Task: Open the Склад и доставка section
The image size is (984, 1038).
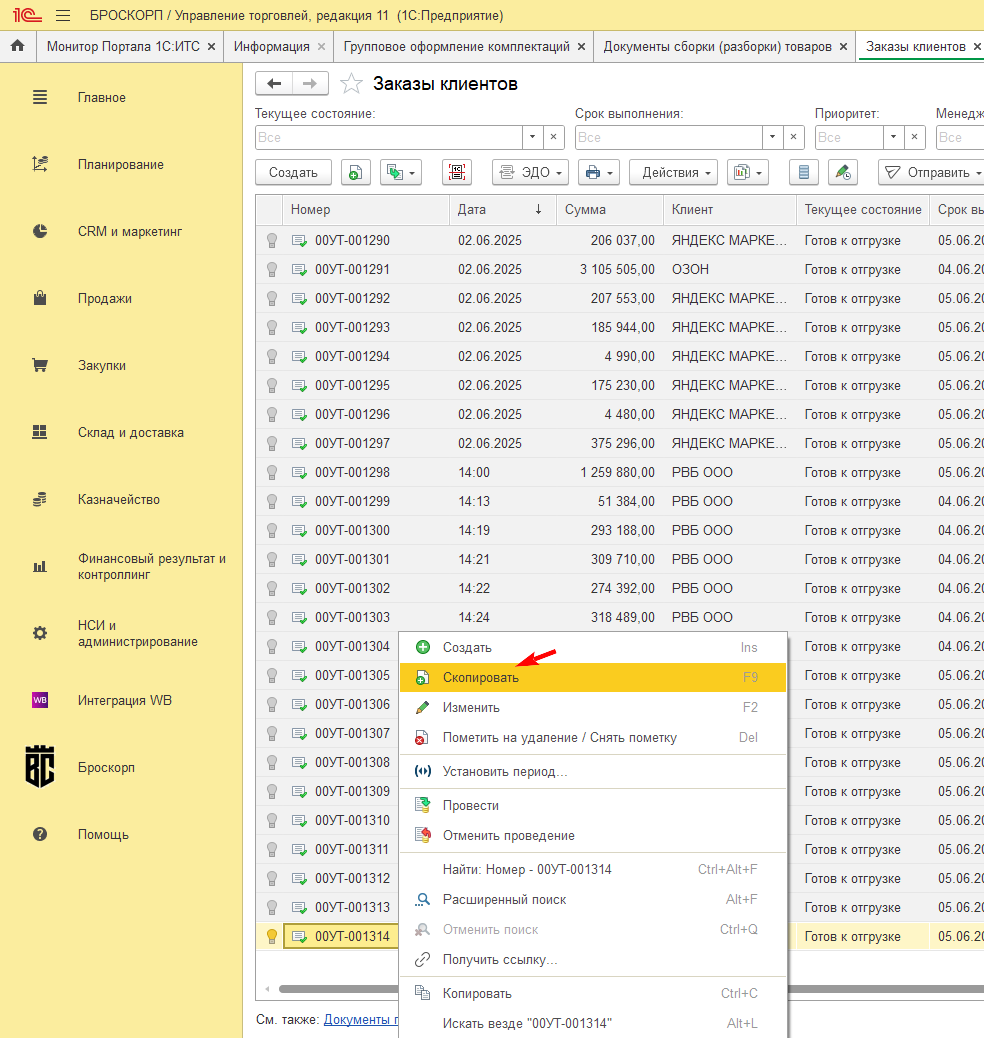Action: pos(130,432)
